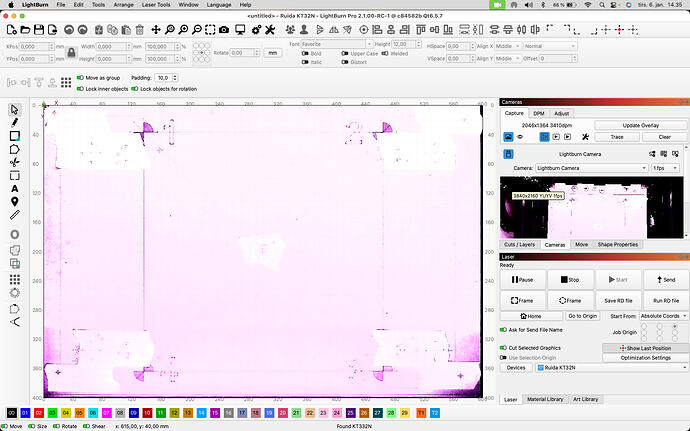Select the Offset shapes ring tool
Viewport: 690px width, 431px height.
click(15, 234)
